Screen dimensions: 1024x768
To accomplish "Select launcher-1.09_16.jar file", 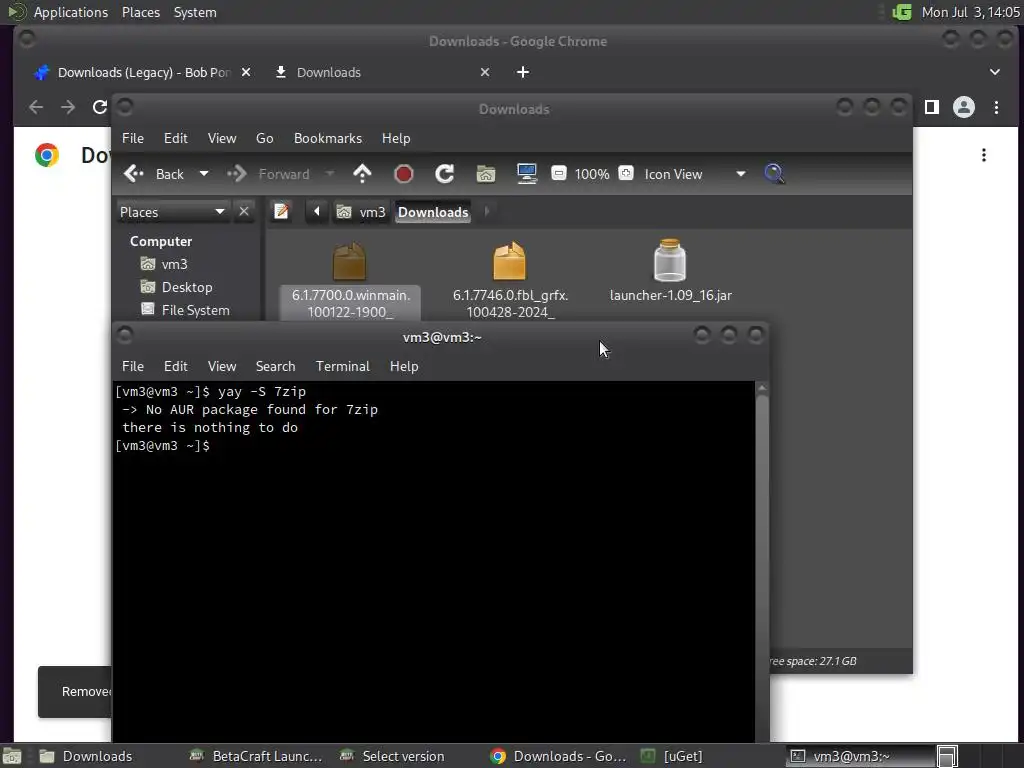I will pos(670,271).
